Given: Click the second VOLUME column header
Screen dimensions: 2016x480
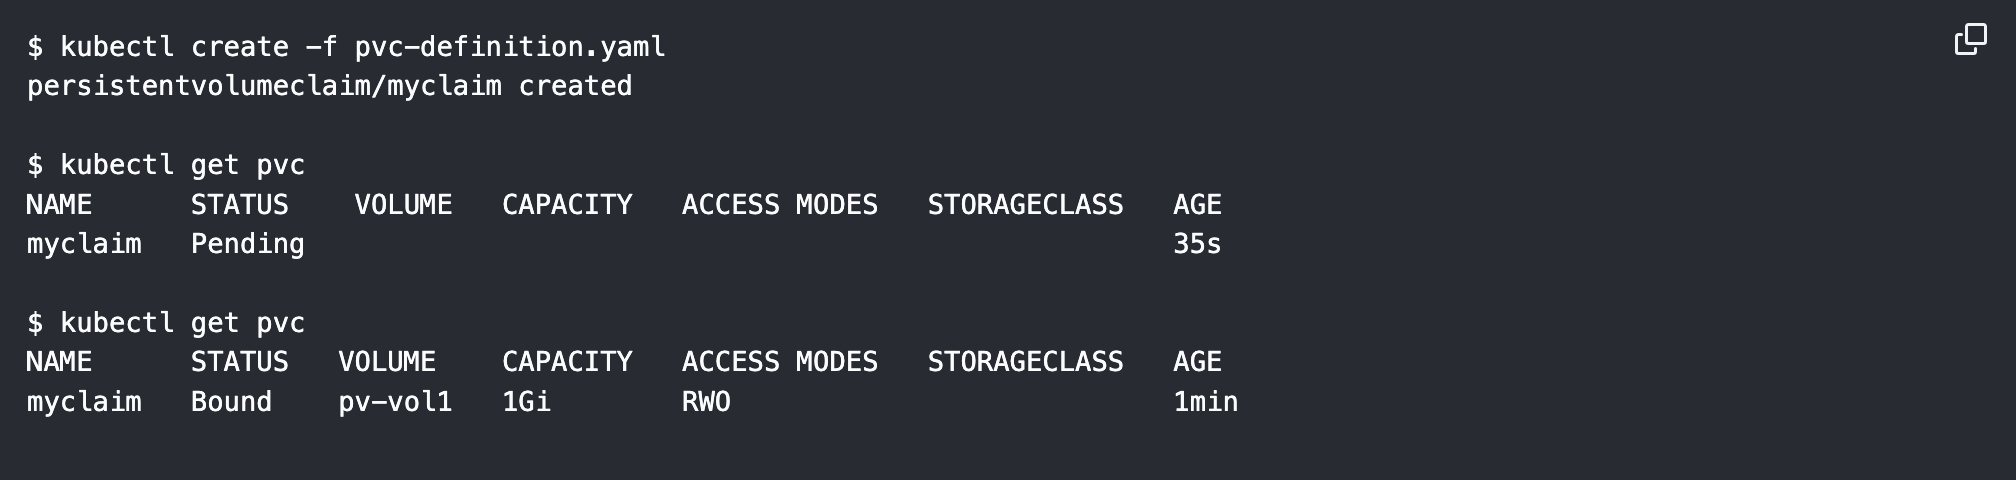Looking at the screenshot, I should pos(387,362).
